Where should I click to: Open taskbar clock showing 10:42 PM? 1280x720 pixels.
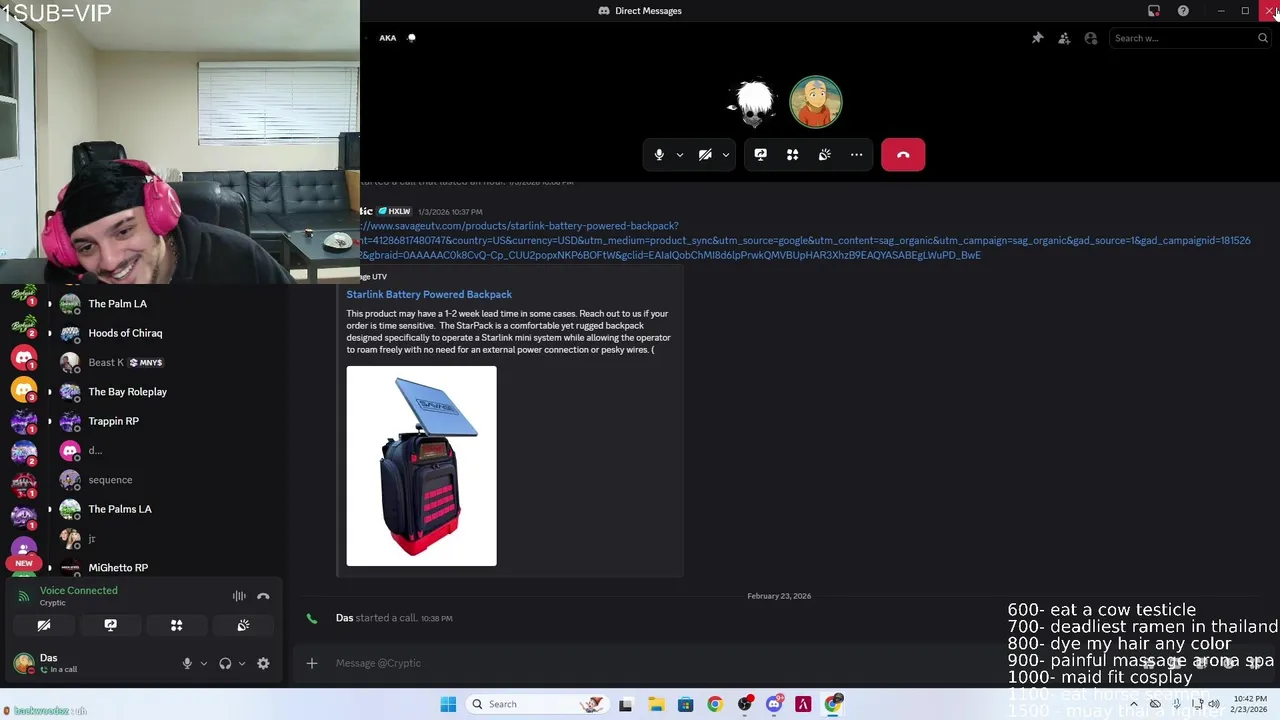(1250, 704)
